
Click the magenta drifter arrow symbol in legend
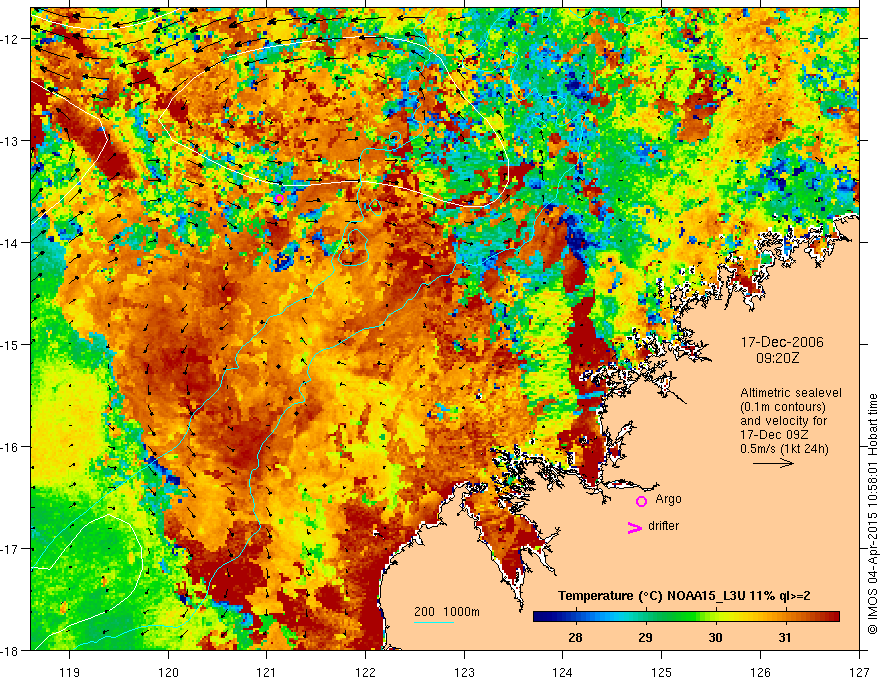(x=635, y=527)
